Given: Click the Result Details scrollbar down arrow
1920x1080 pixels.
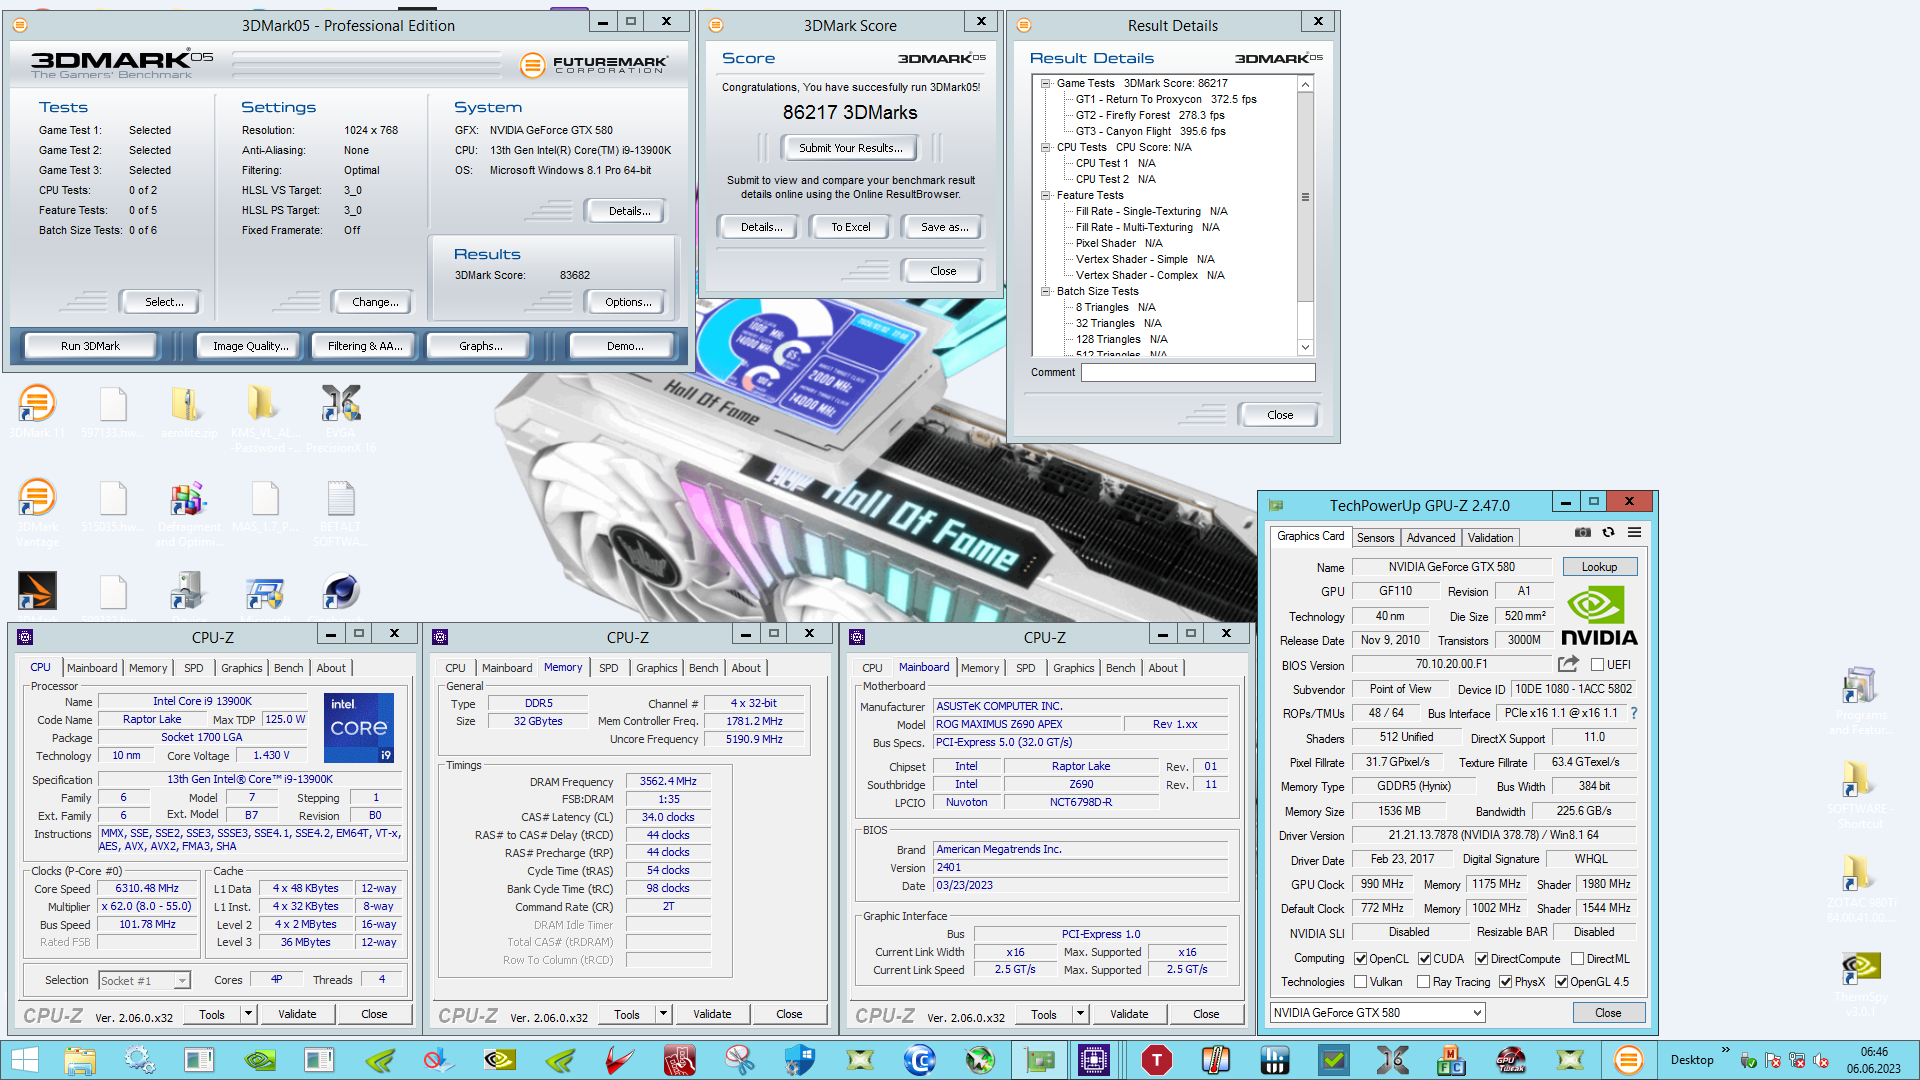Looking at the screenshot, I should click(1305, 347).
